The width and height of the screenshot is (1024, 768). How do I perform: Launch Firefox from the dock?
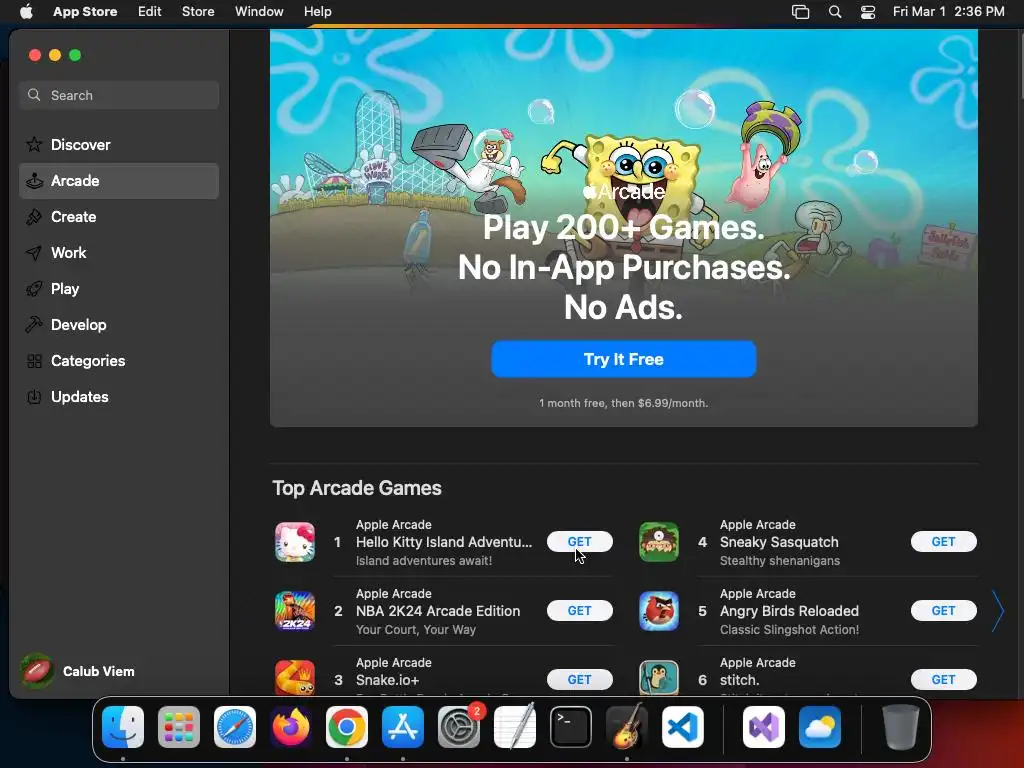click(291, 727)
